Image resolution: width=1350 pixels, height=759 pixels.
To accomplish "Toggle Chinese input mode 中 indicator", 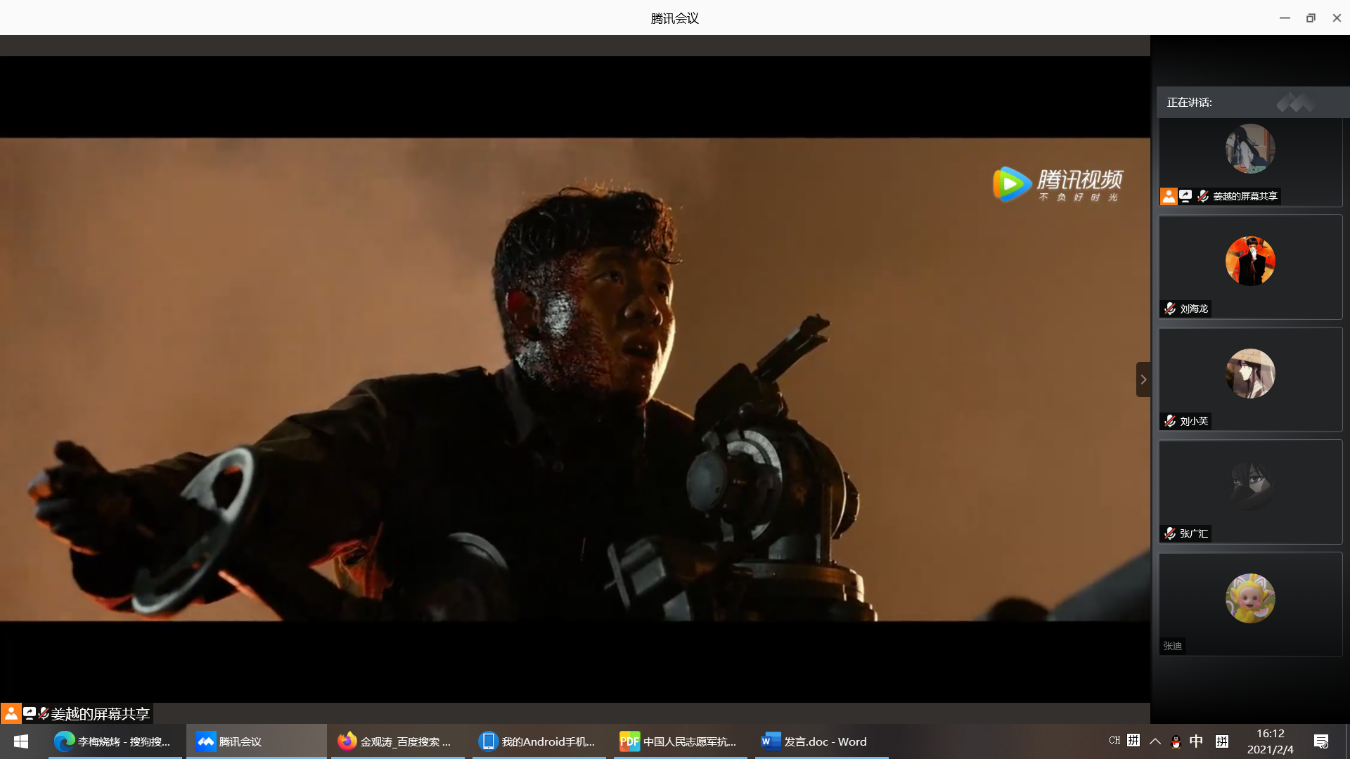I will point(1196,741).
